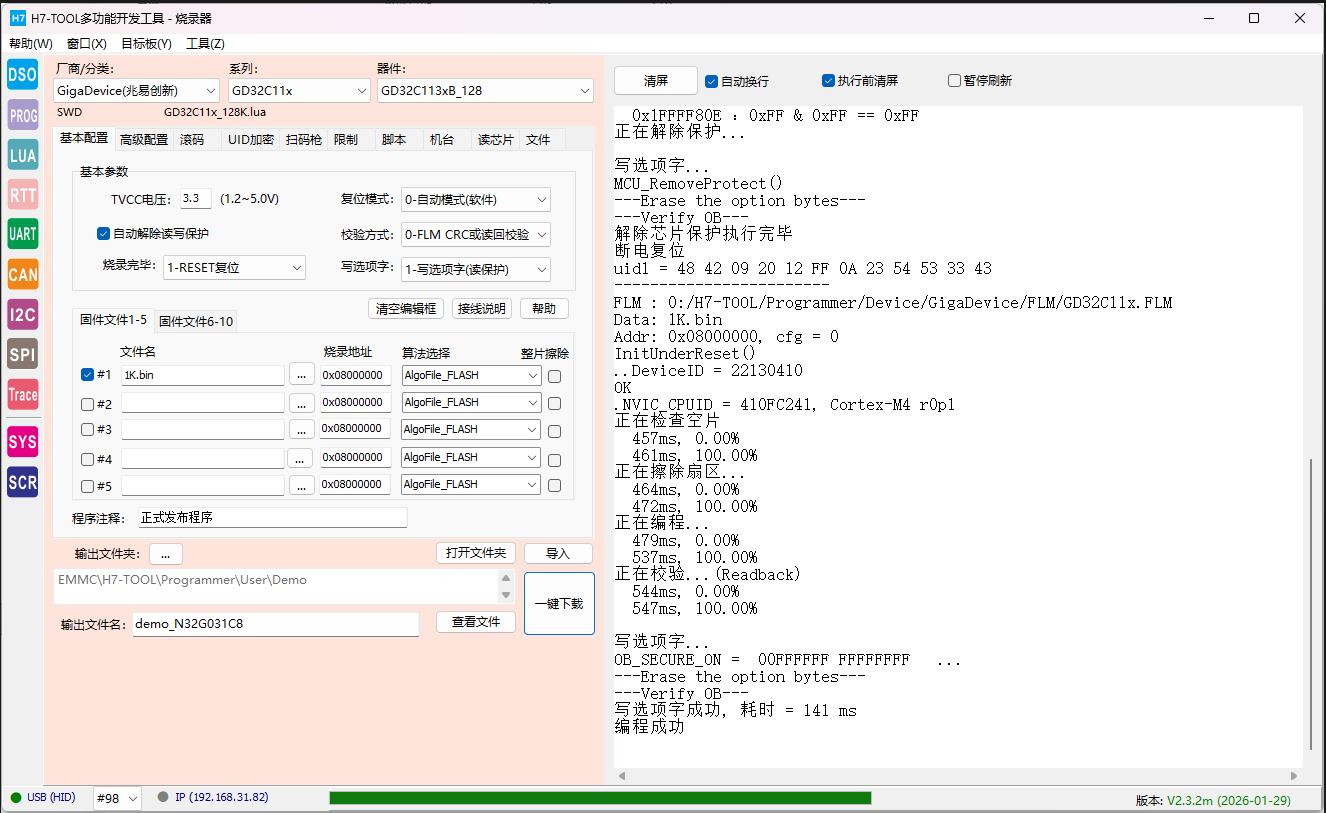Click the SYS system settings icon
The height and width of the screenshot is (813, 1326).
click(22, 441)
